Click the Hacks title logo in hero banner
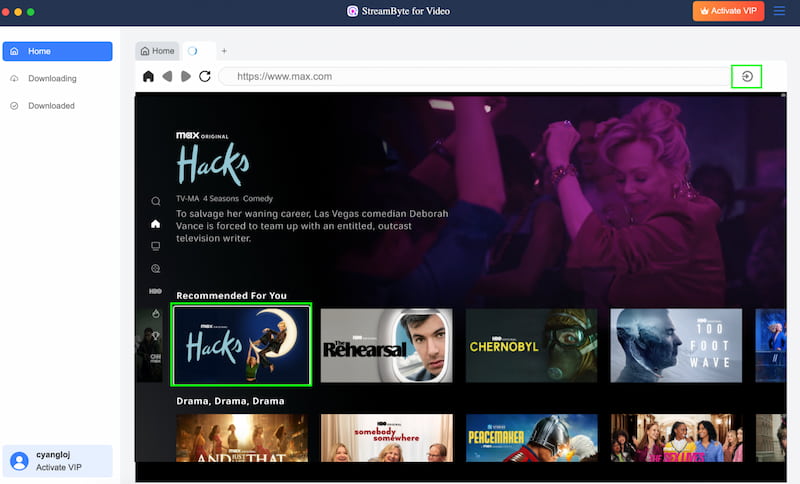 pyautogui.click(x=213, y=164)
